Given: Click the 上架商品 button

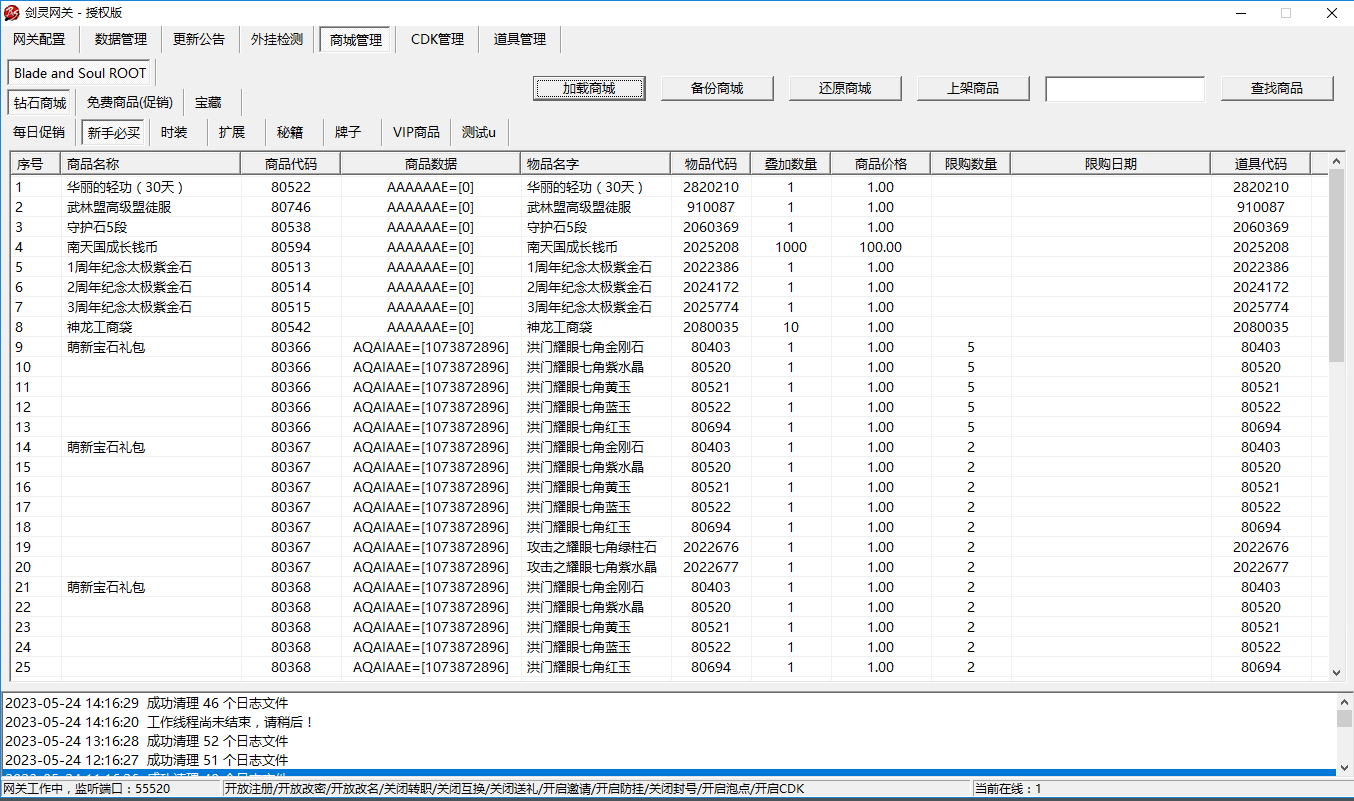Looking at the screenshot, I should [x=972, y=88].
